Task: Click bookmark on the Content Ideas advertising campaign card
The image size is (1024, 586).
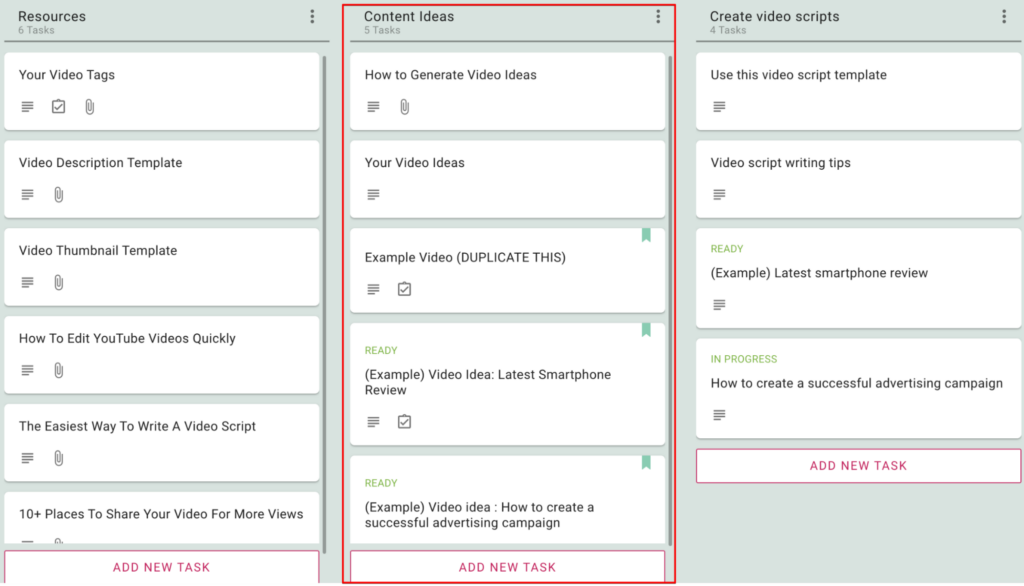Action: [646, 463]
